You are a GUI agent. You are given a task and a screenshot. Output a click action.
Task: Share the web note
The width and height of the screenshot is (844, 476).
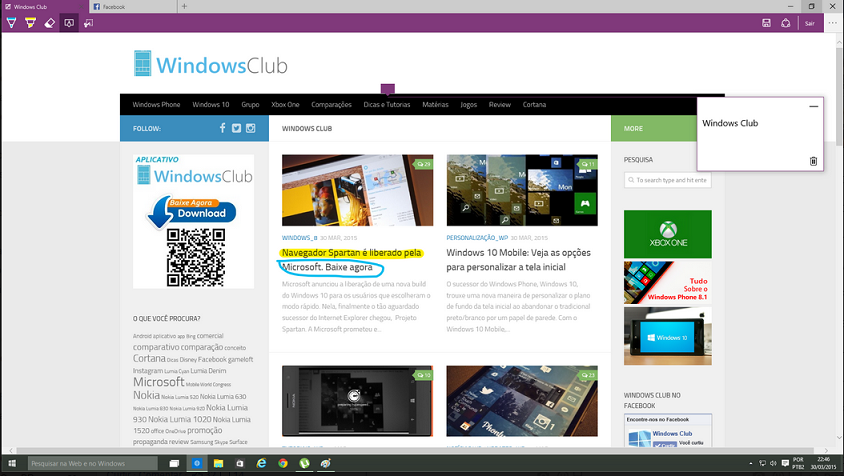click(x=786, y=23)
